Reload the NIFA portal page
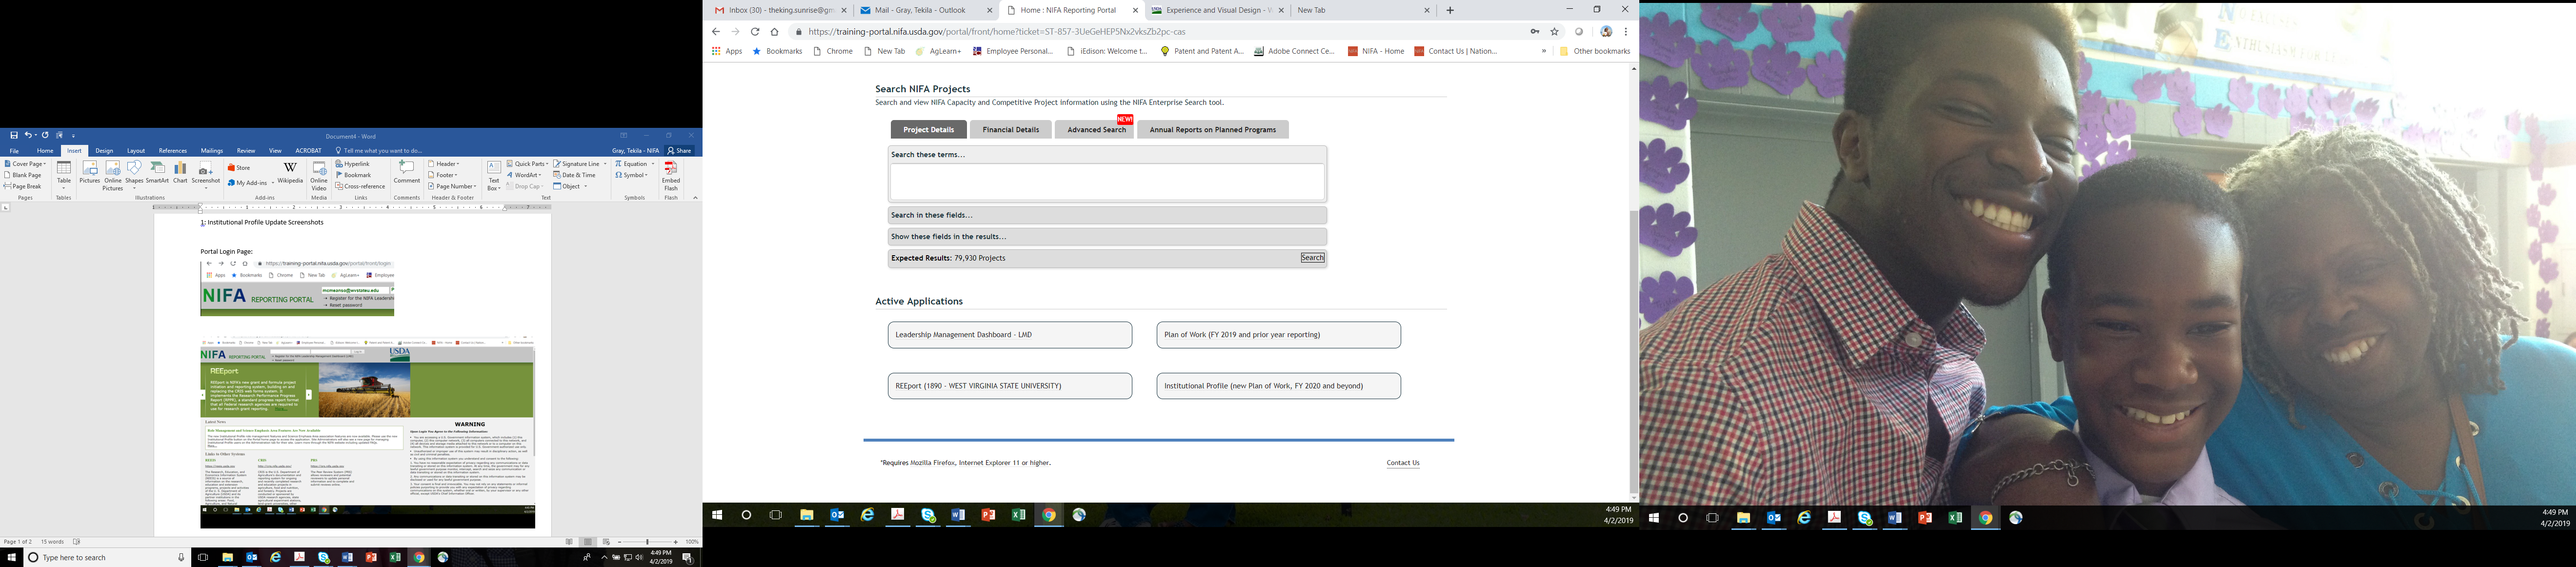The image size is (2576, 567). [x=755, y=32]
